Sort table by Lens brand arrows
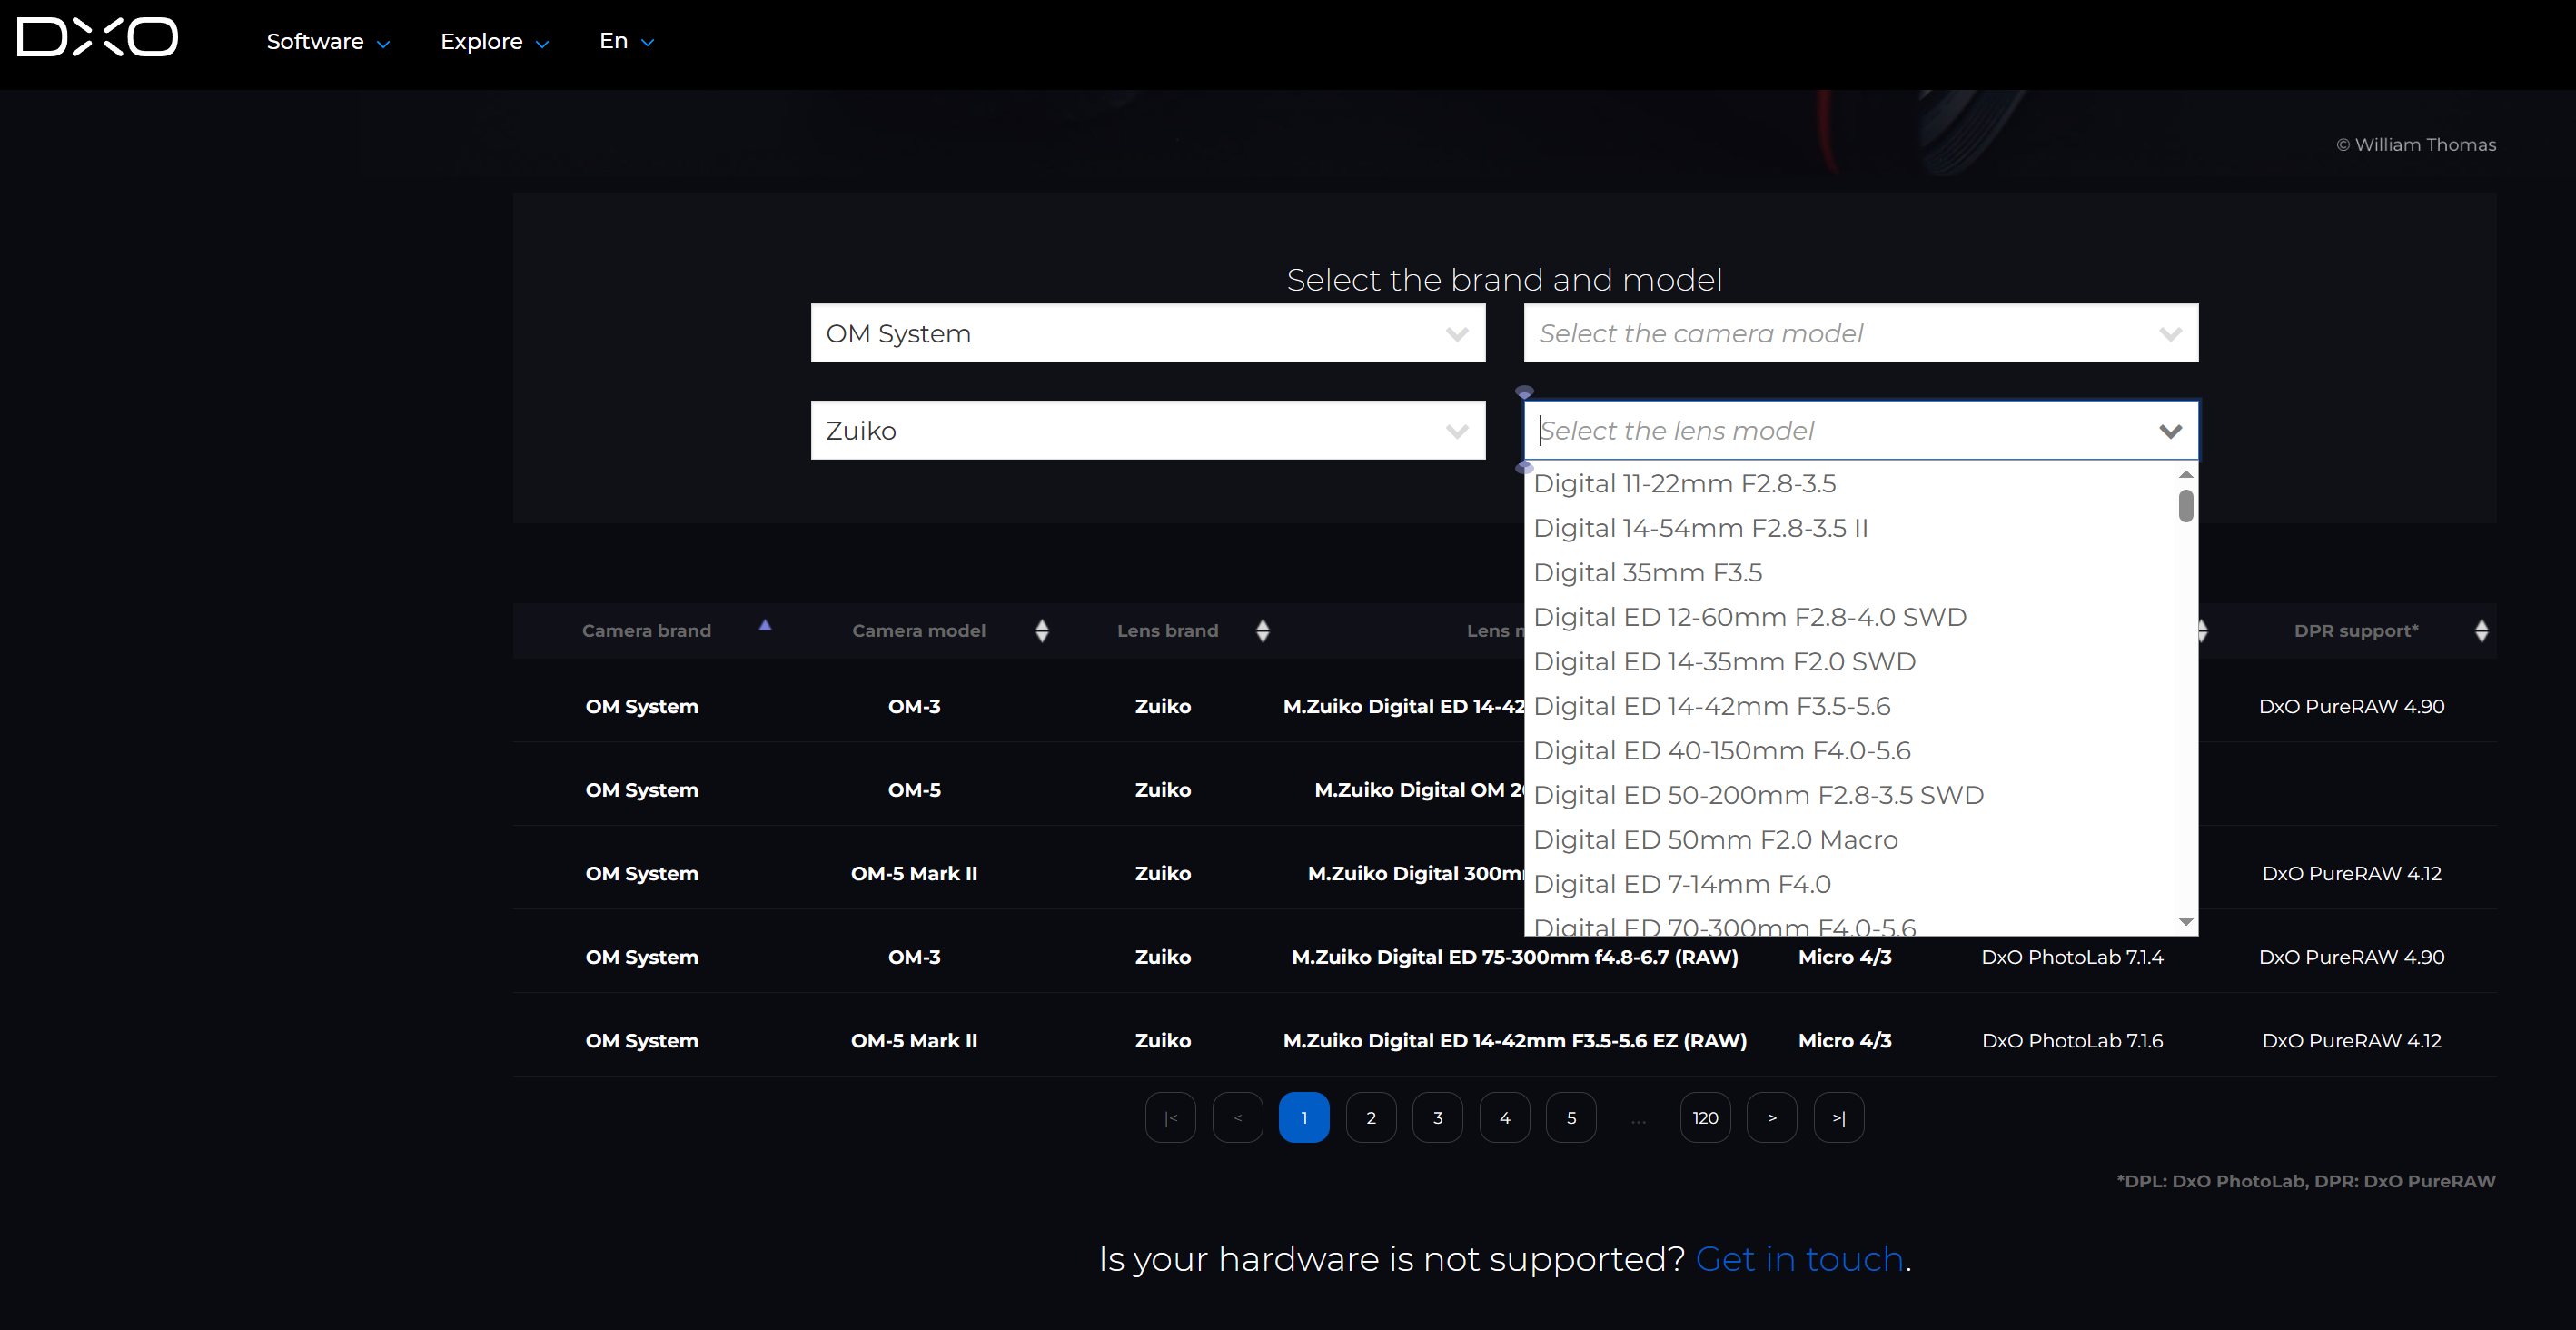Image resolution: width=2576 pixels, height=1330 pixels. click(x=1263, y=631)
